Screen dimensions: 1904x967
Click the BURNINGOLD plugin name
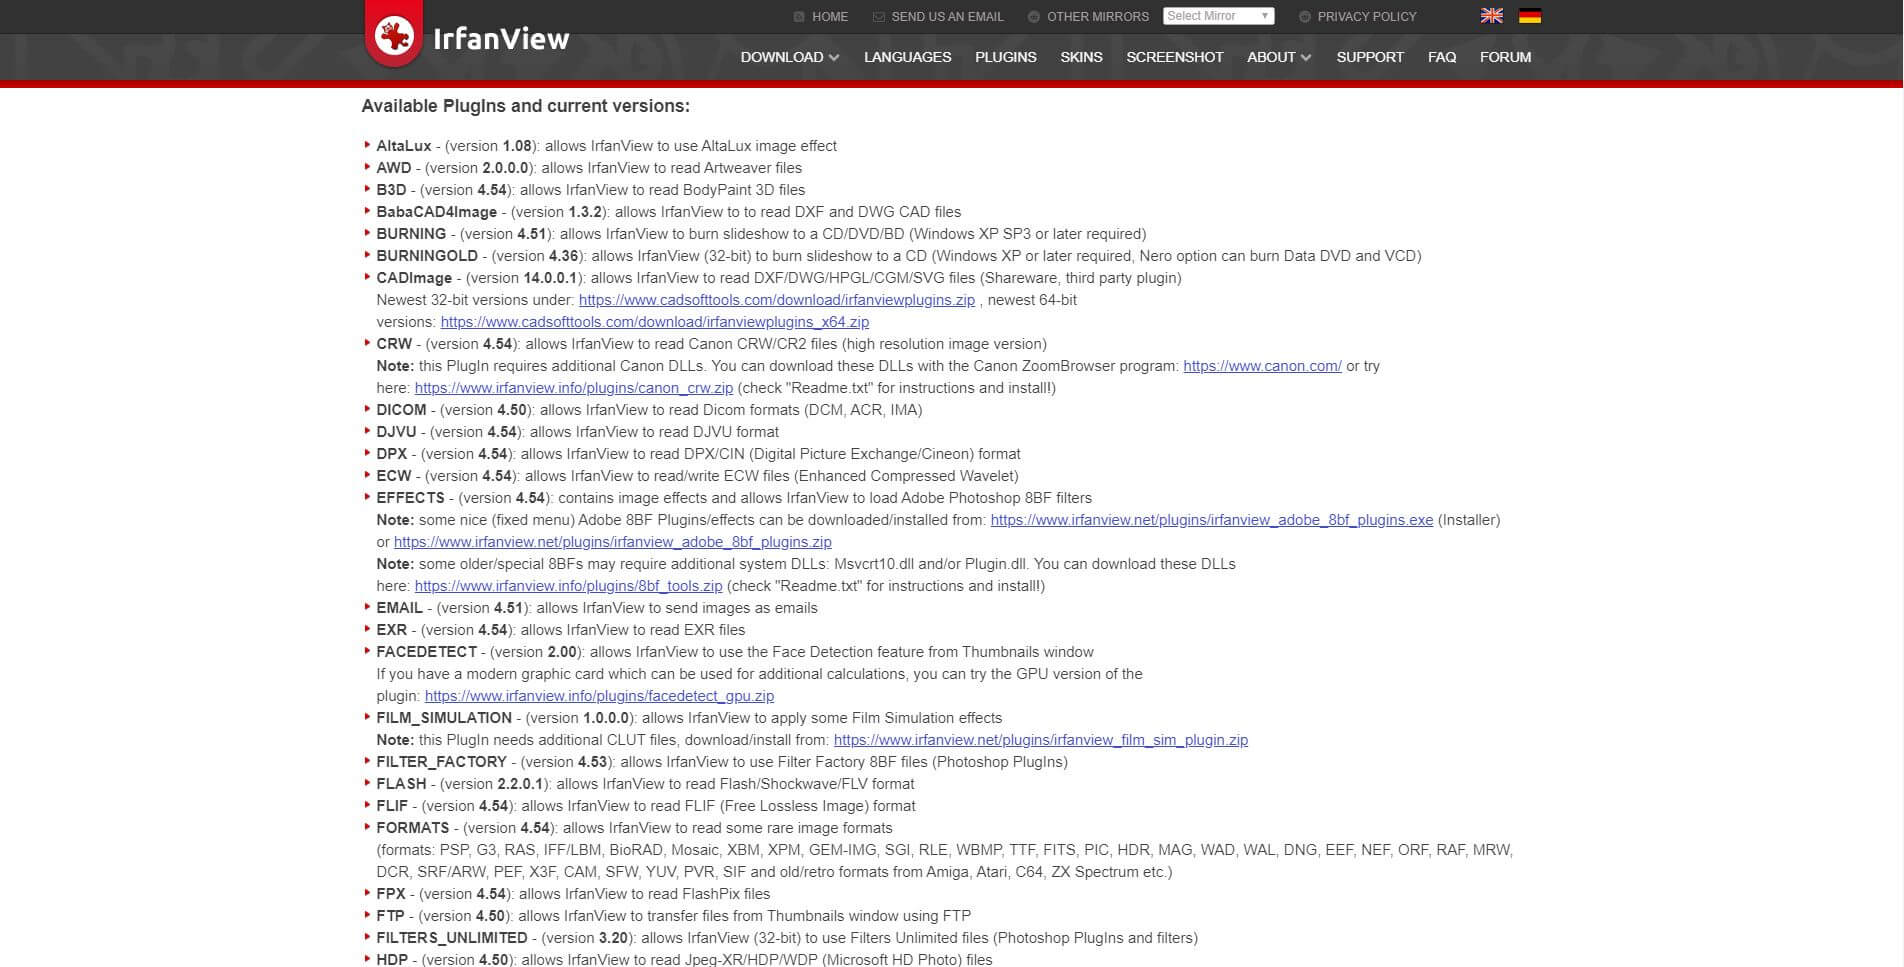(x=427, y=256)
